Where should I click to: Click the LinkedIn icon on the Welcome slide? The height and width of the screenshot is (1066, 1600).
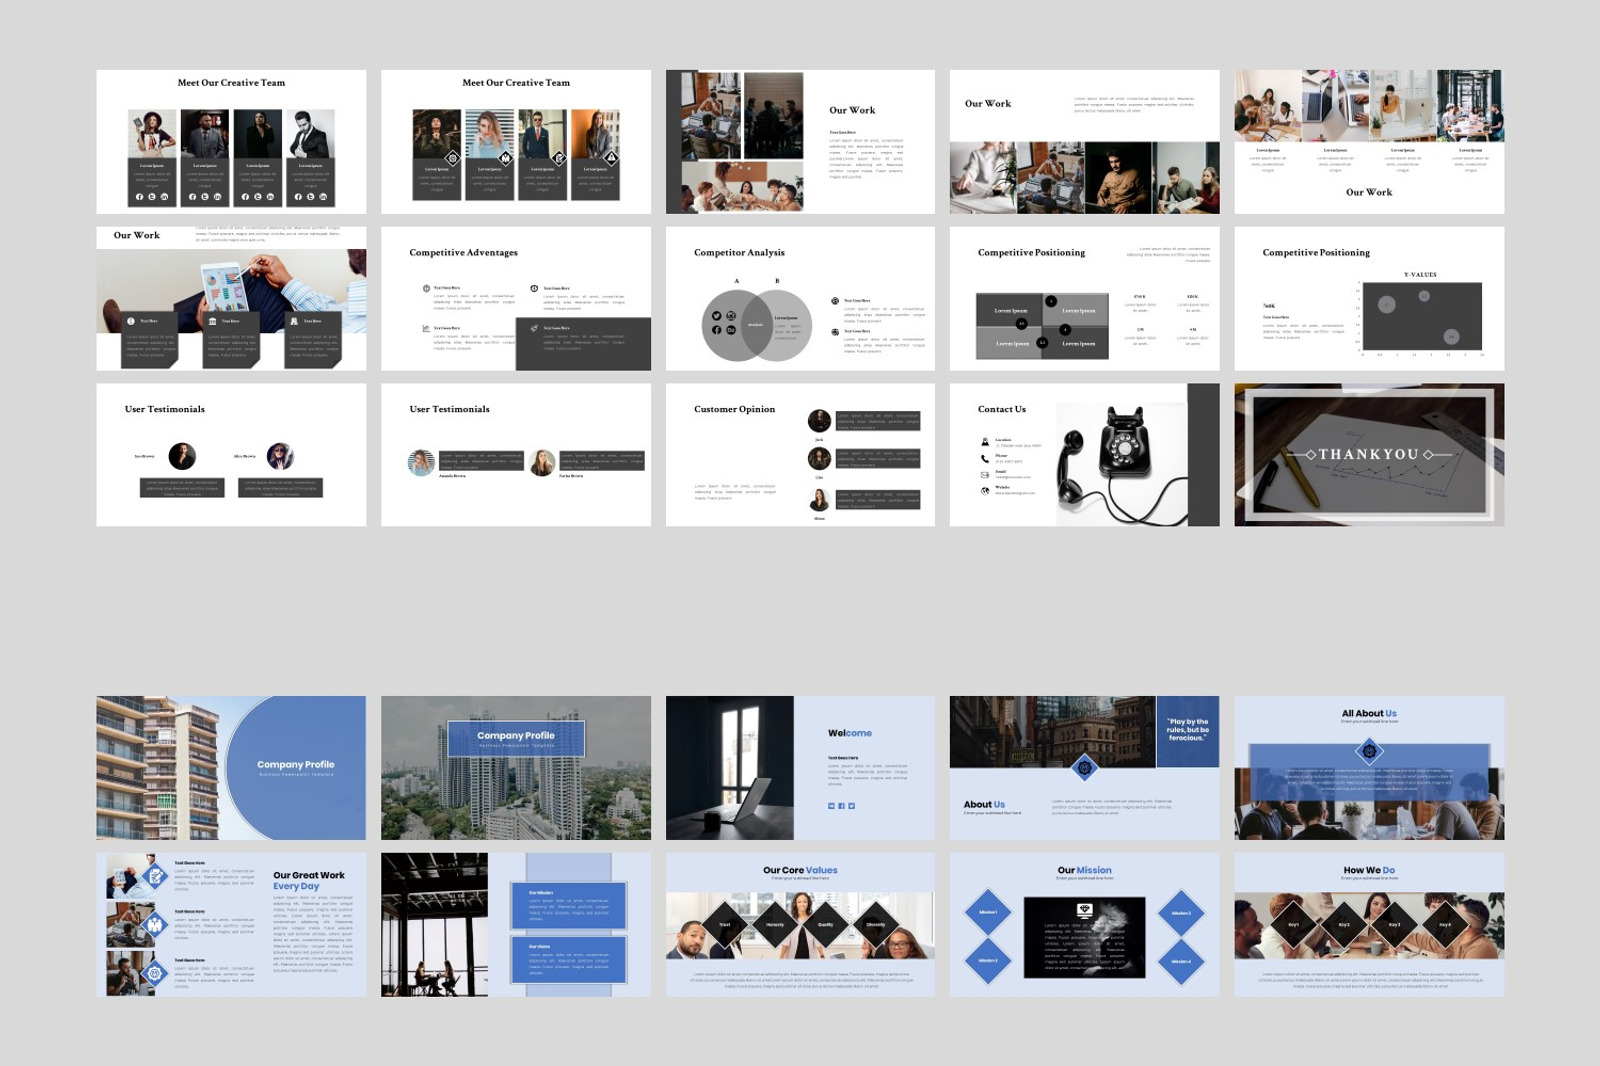point(831,806)
